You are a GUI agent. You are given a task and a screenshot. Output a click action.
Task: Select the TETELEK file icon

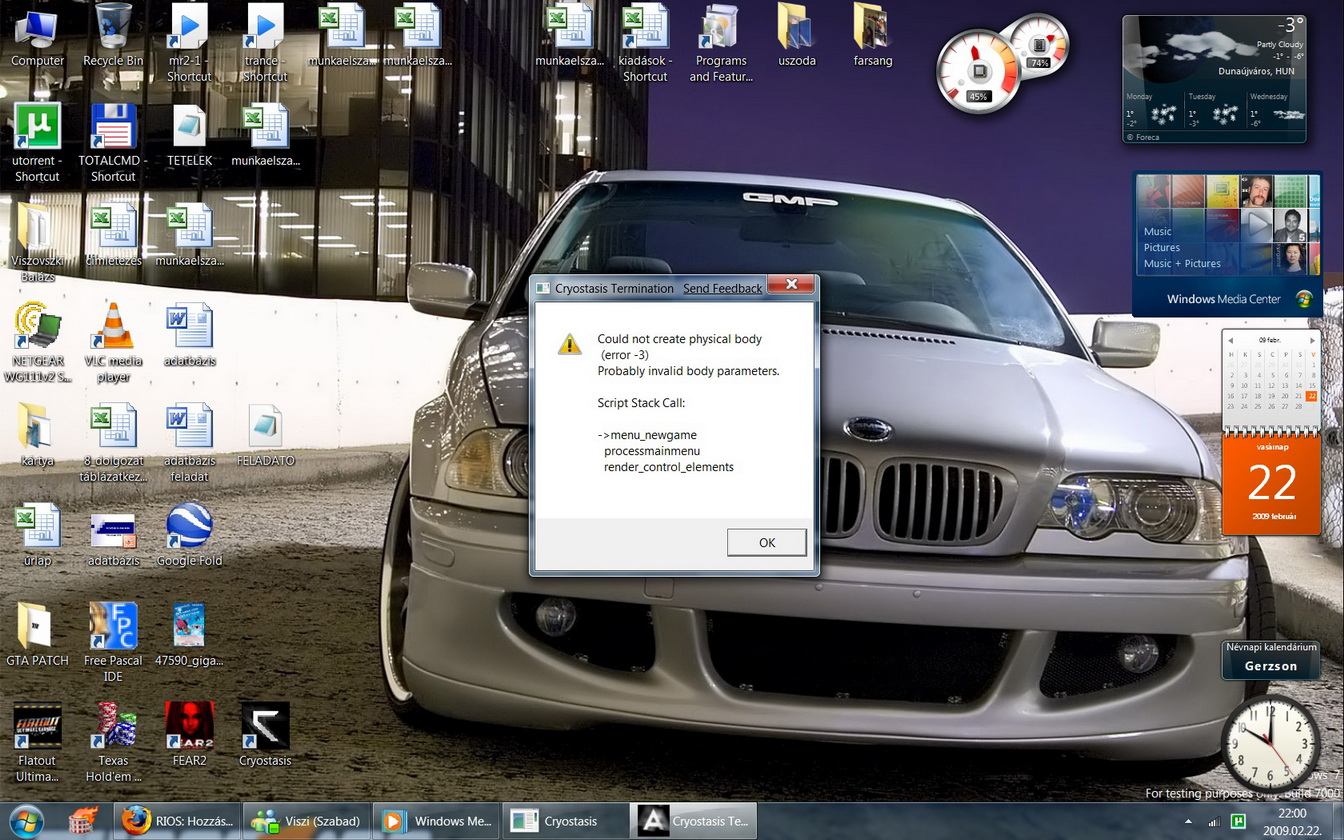(x=189, y=136)
